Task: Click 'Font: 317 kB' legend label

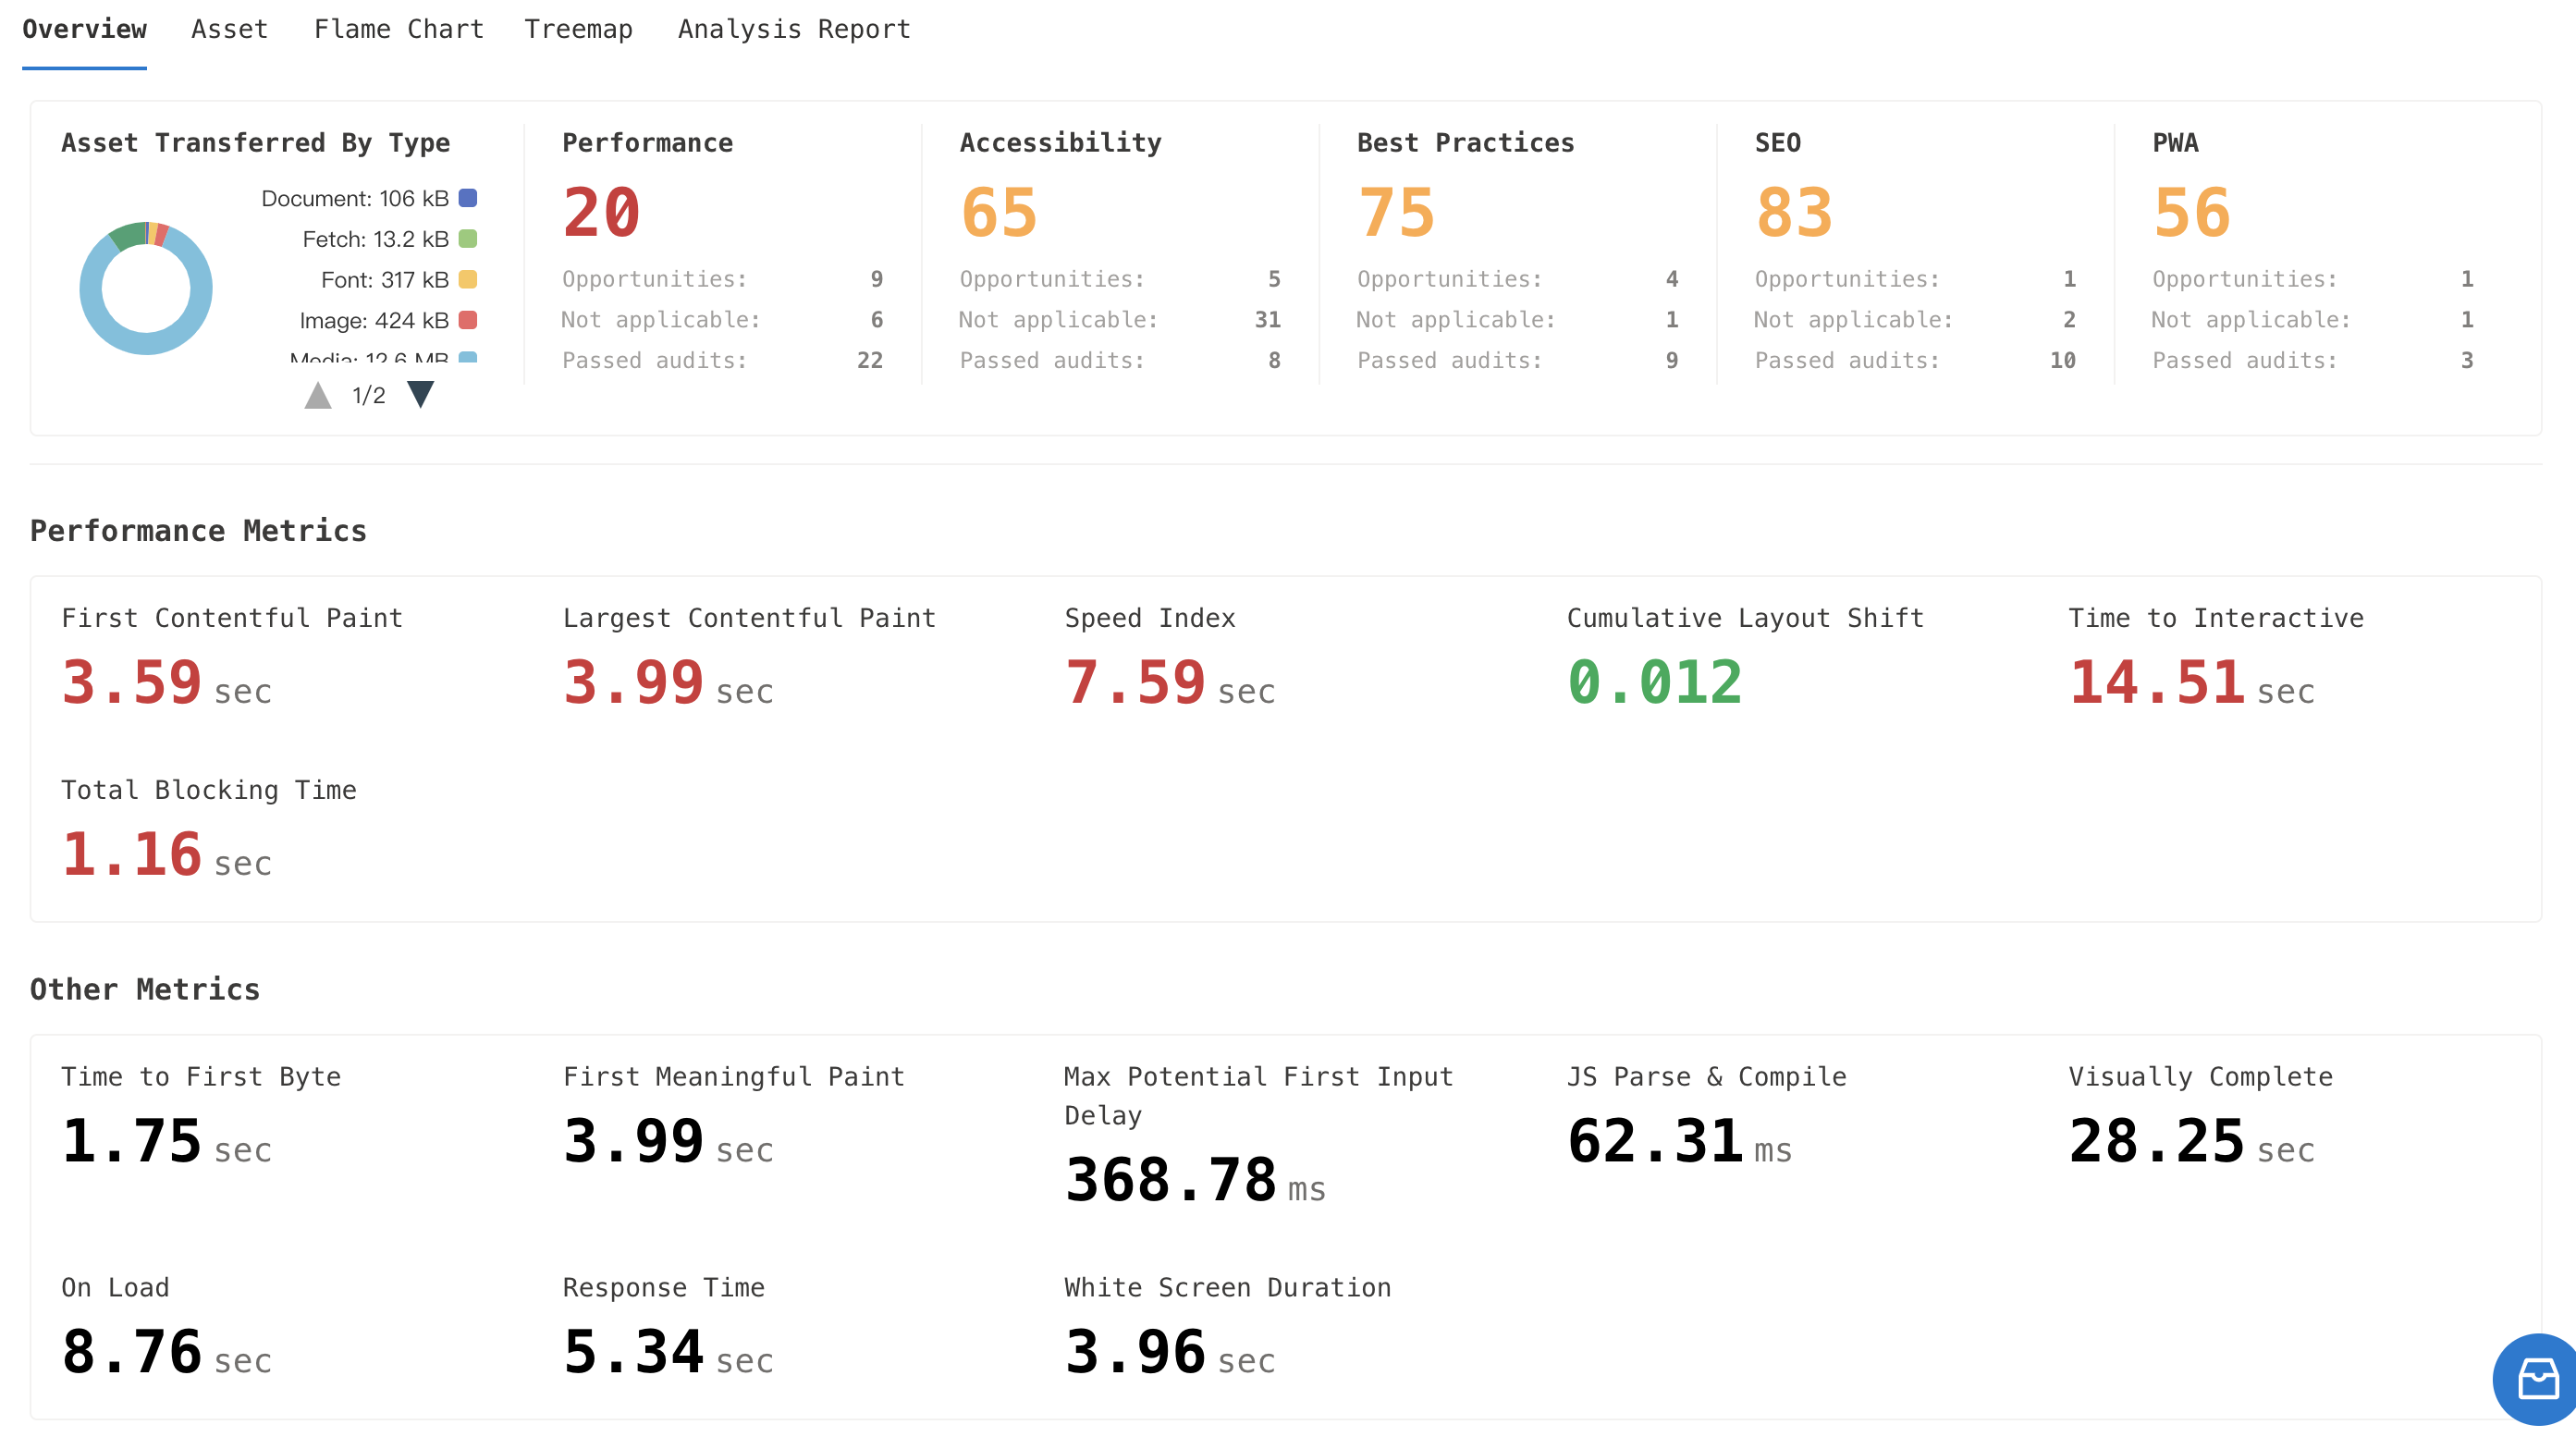Action: click(385, 280)
